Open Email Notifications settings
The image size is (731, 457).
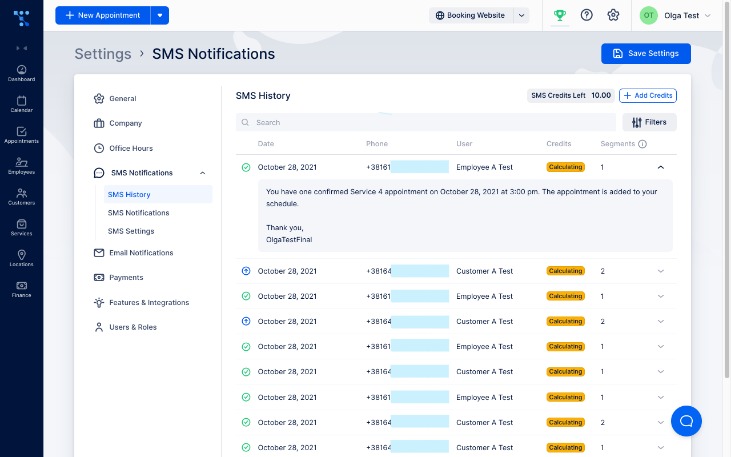(140, 253)
